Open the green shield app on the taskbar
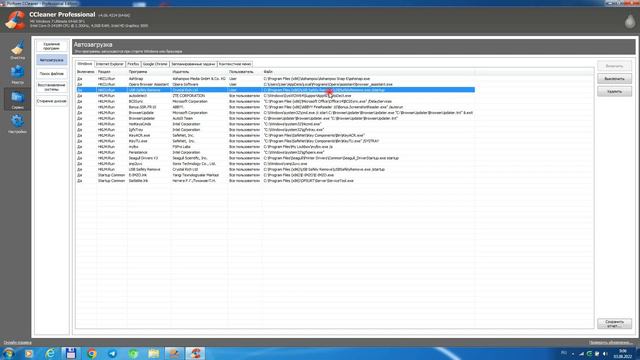The width and height of the screenshot is (640, 360). (x=133, y=353)
